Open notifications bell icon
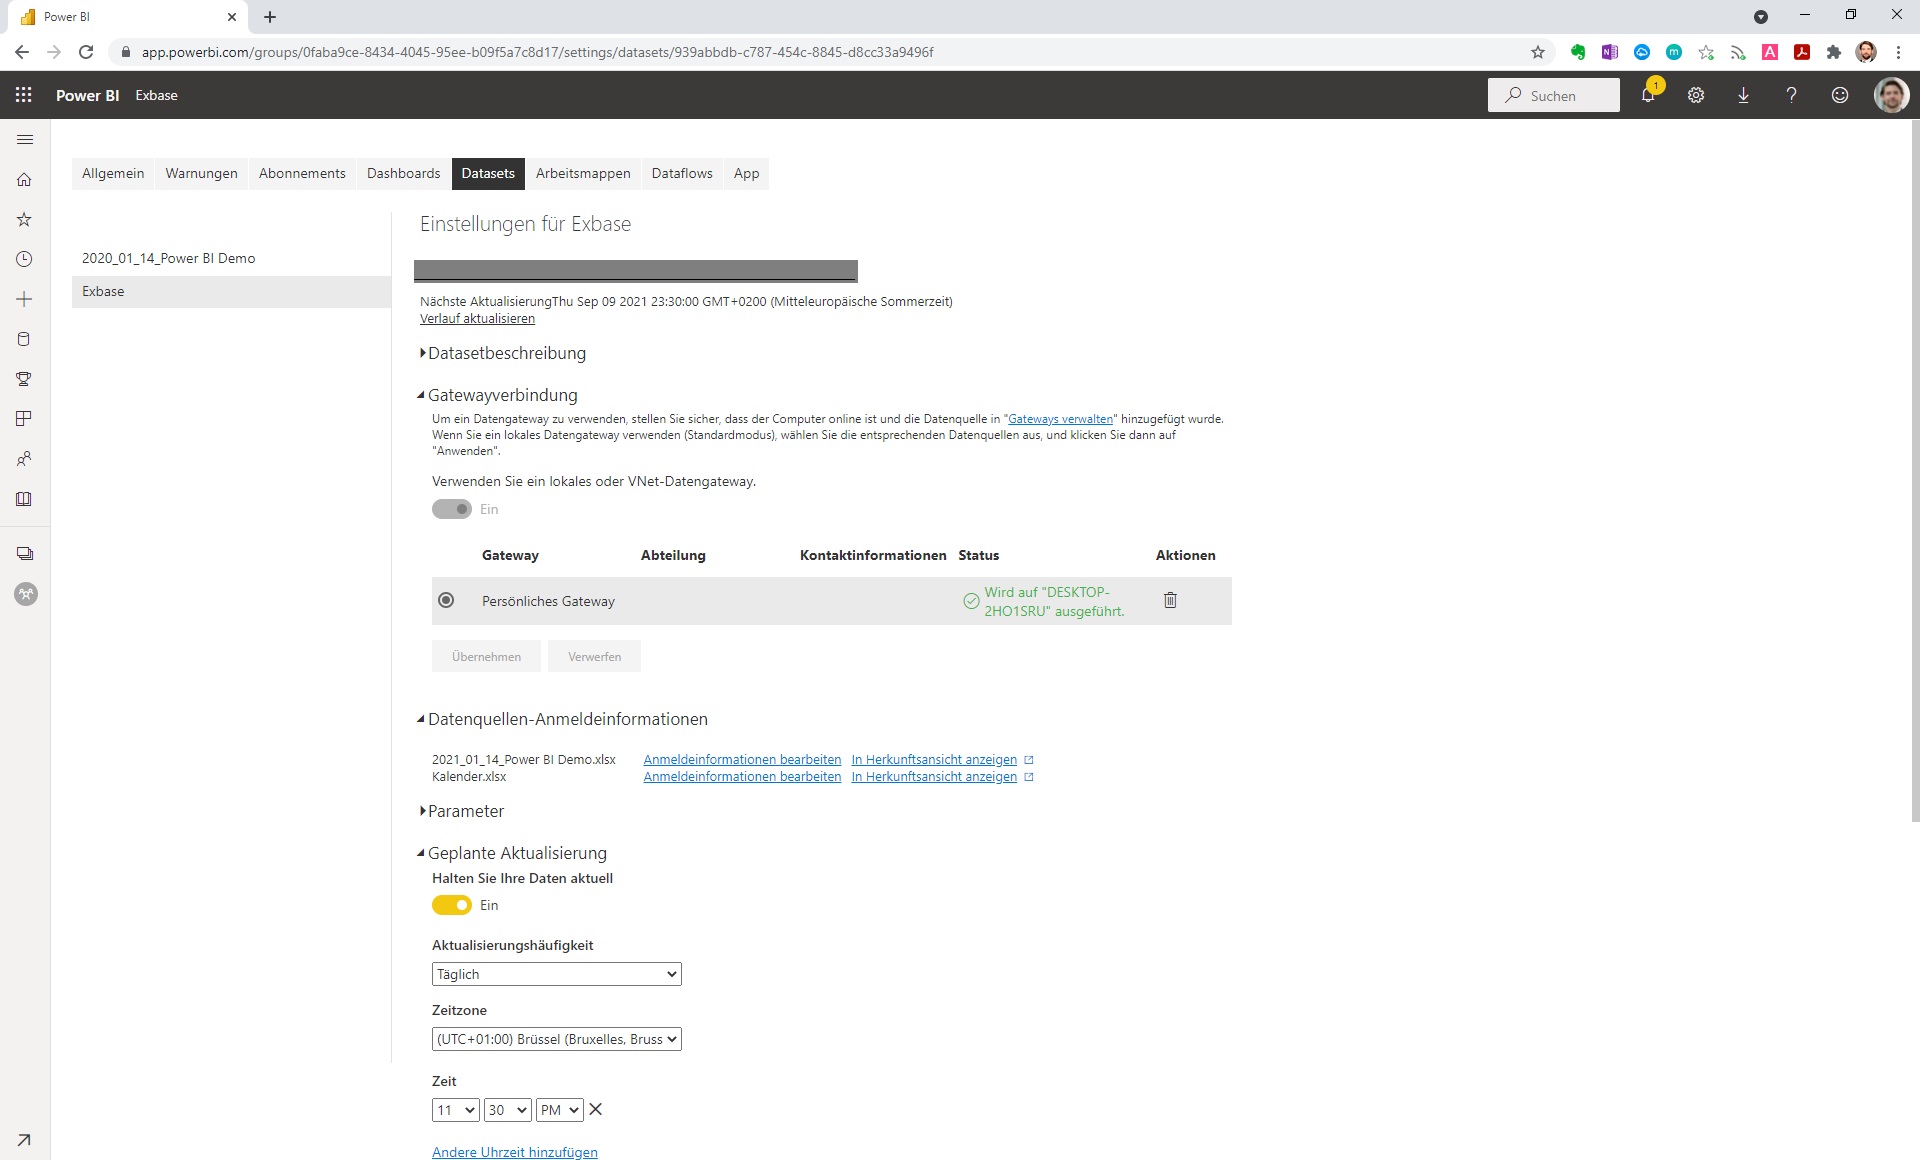Image resolution: width=1920 pixels, height=1160 pixels. 1648,95
